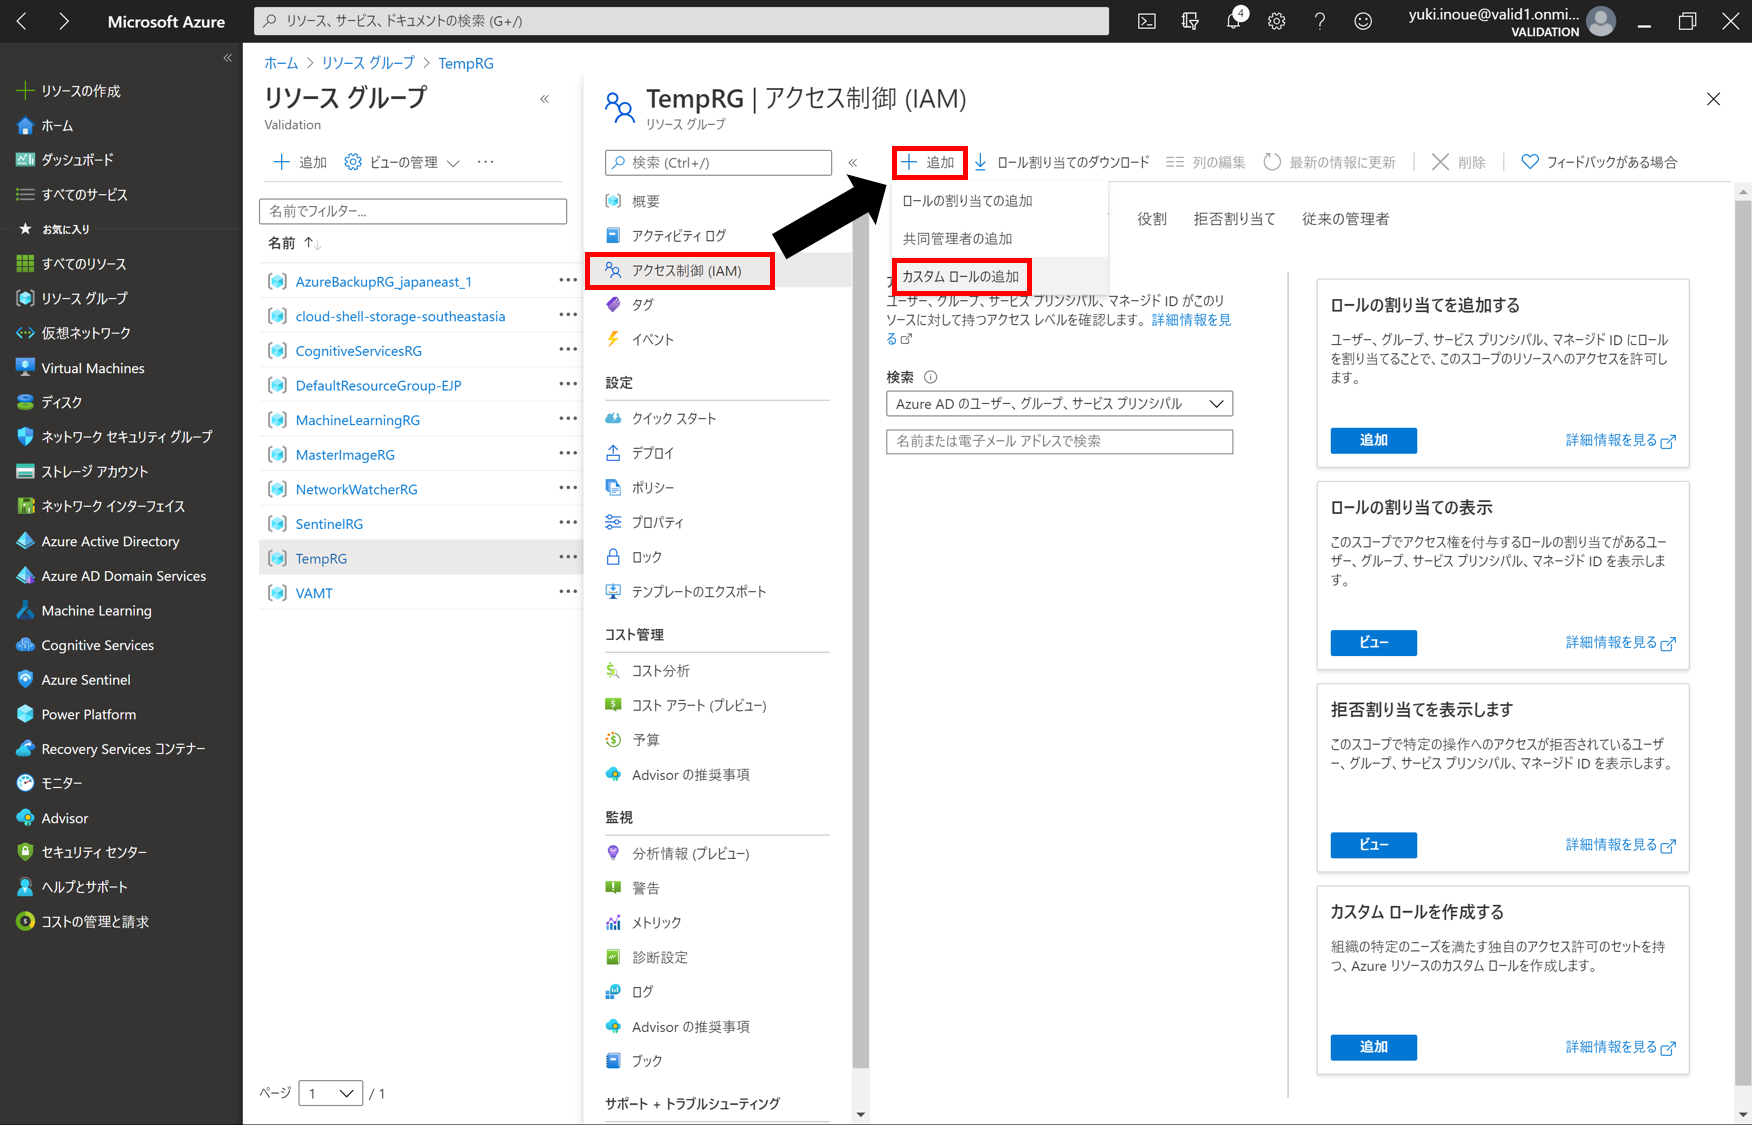The image size is (1752, 1125).
Task: Go forward with the right arrow
Action: tap(64, 21)
